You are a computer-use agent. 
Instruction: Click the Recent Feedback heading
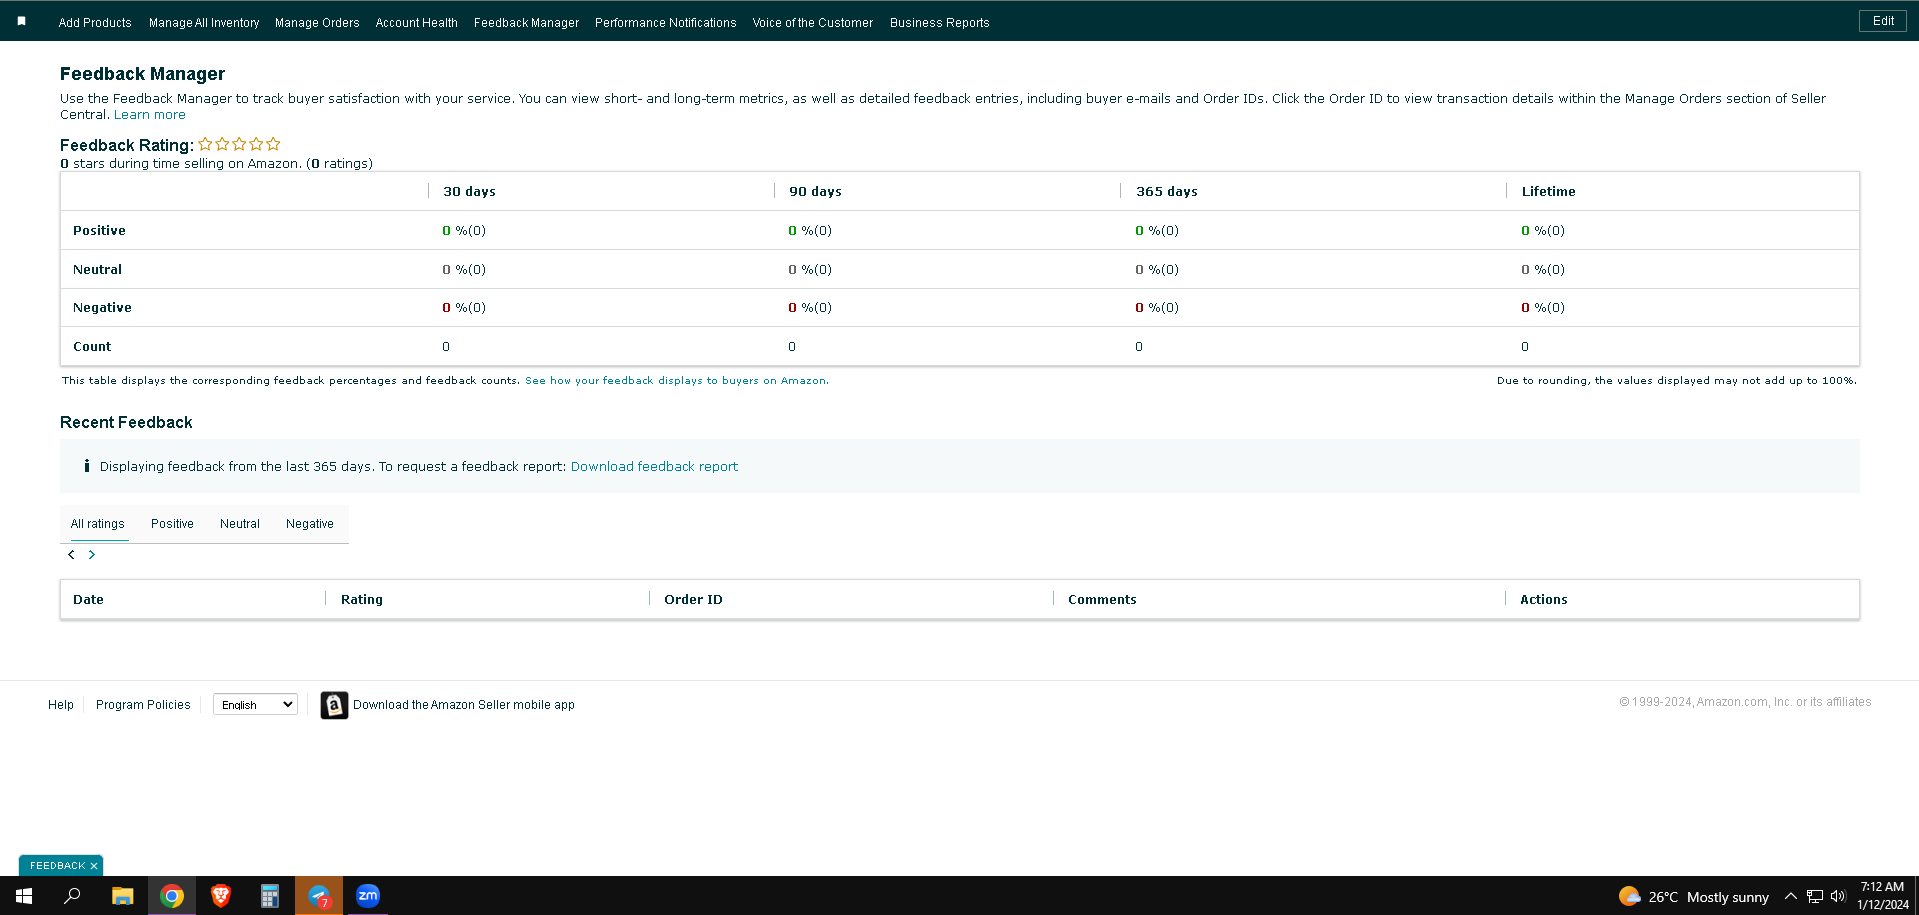point(126,423)
